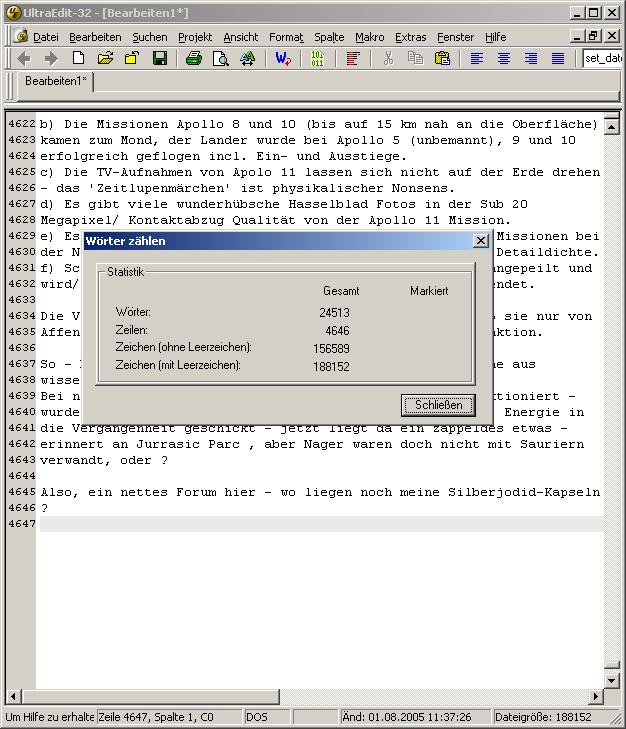Click line number 4622 in gutter
The width and height of the screenshot is (626, 729).
click(x=22, y=124)
